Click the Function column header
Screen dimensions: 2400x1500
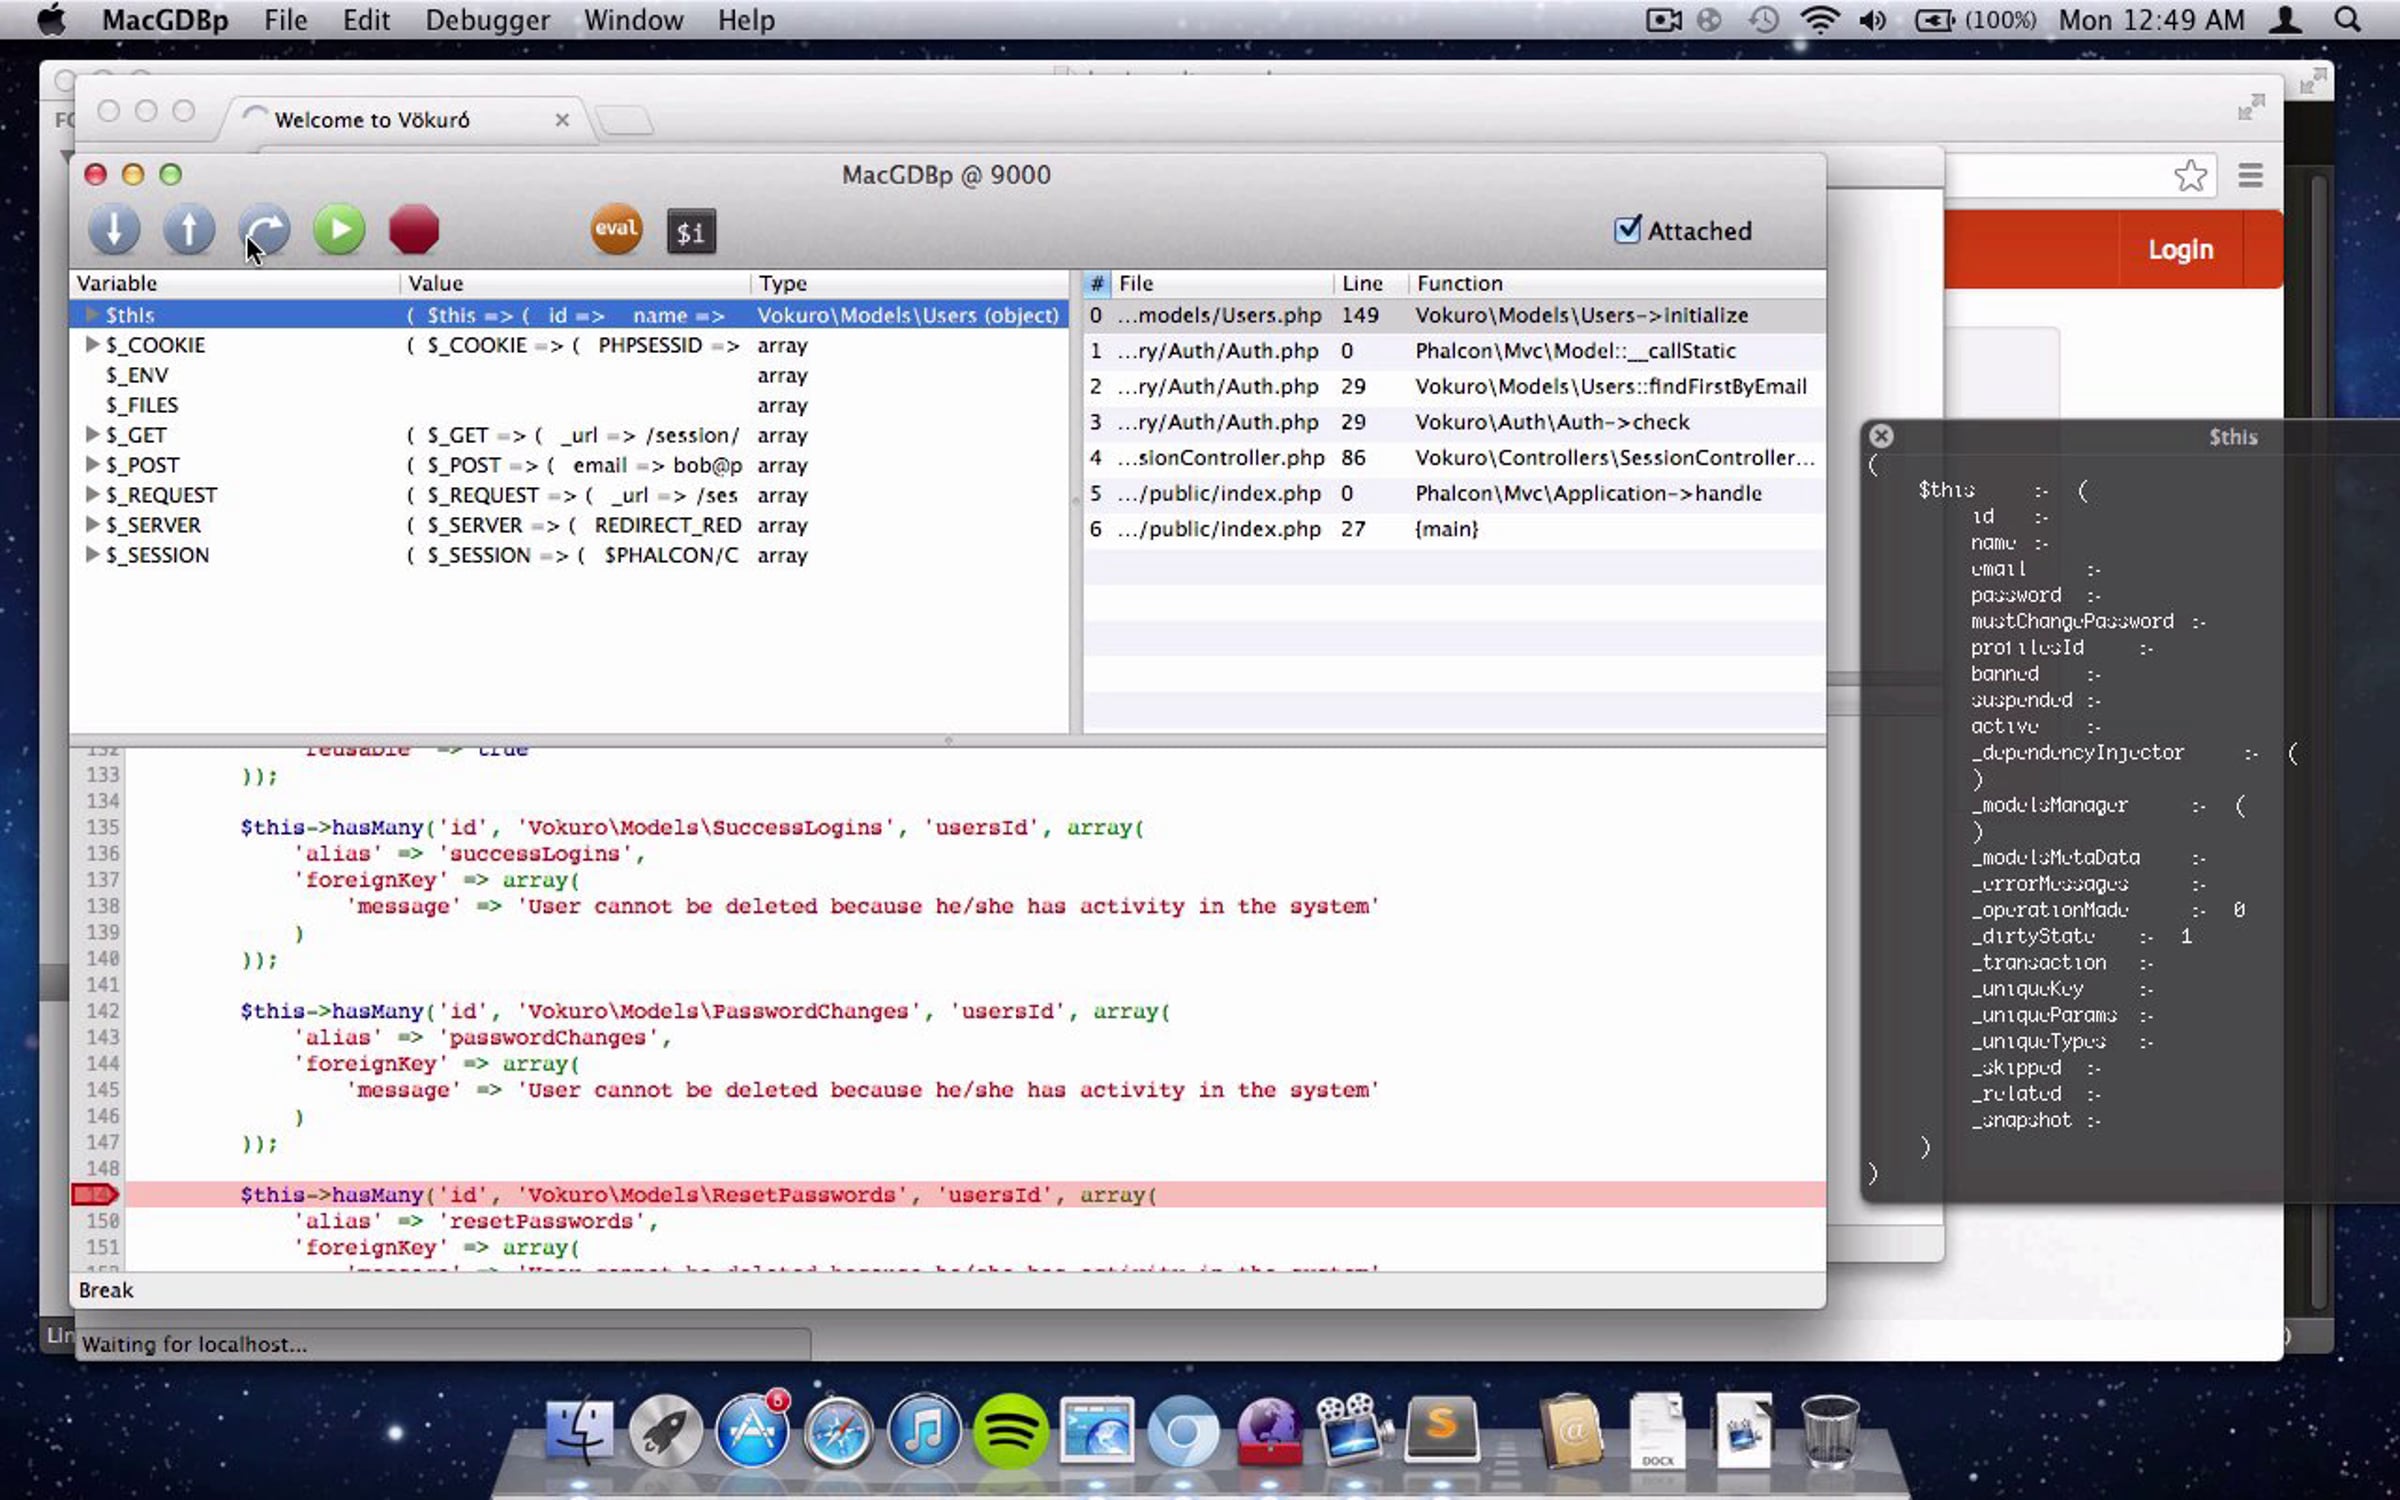pyautogui.click(x=1617, y=283)
